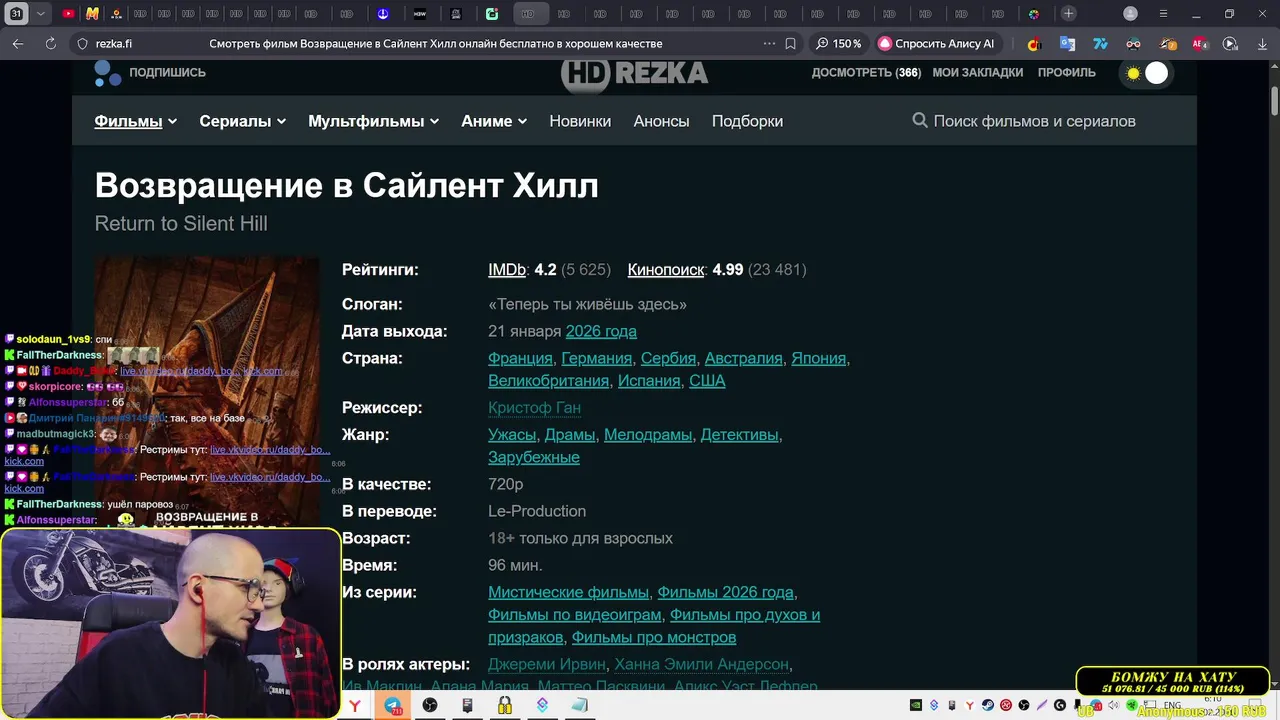This screenshot has height=720, width=1280.
Task: Open Telegram from the taskbar
Action: coord(393,705)
